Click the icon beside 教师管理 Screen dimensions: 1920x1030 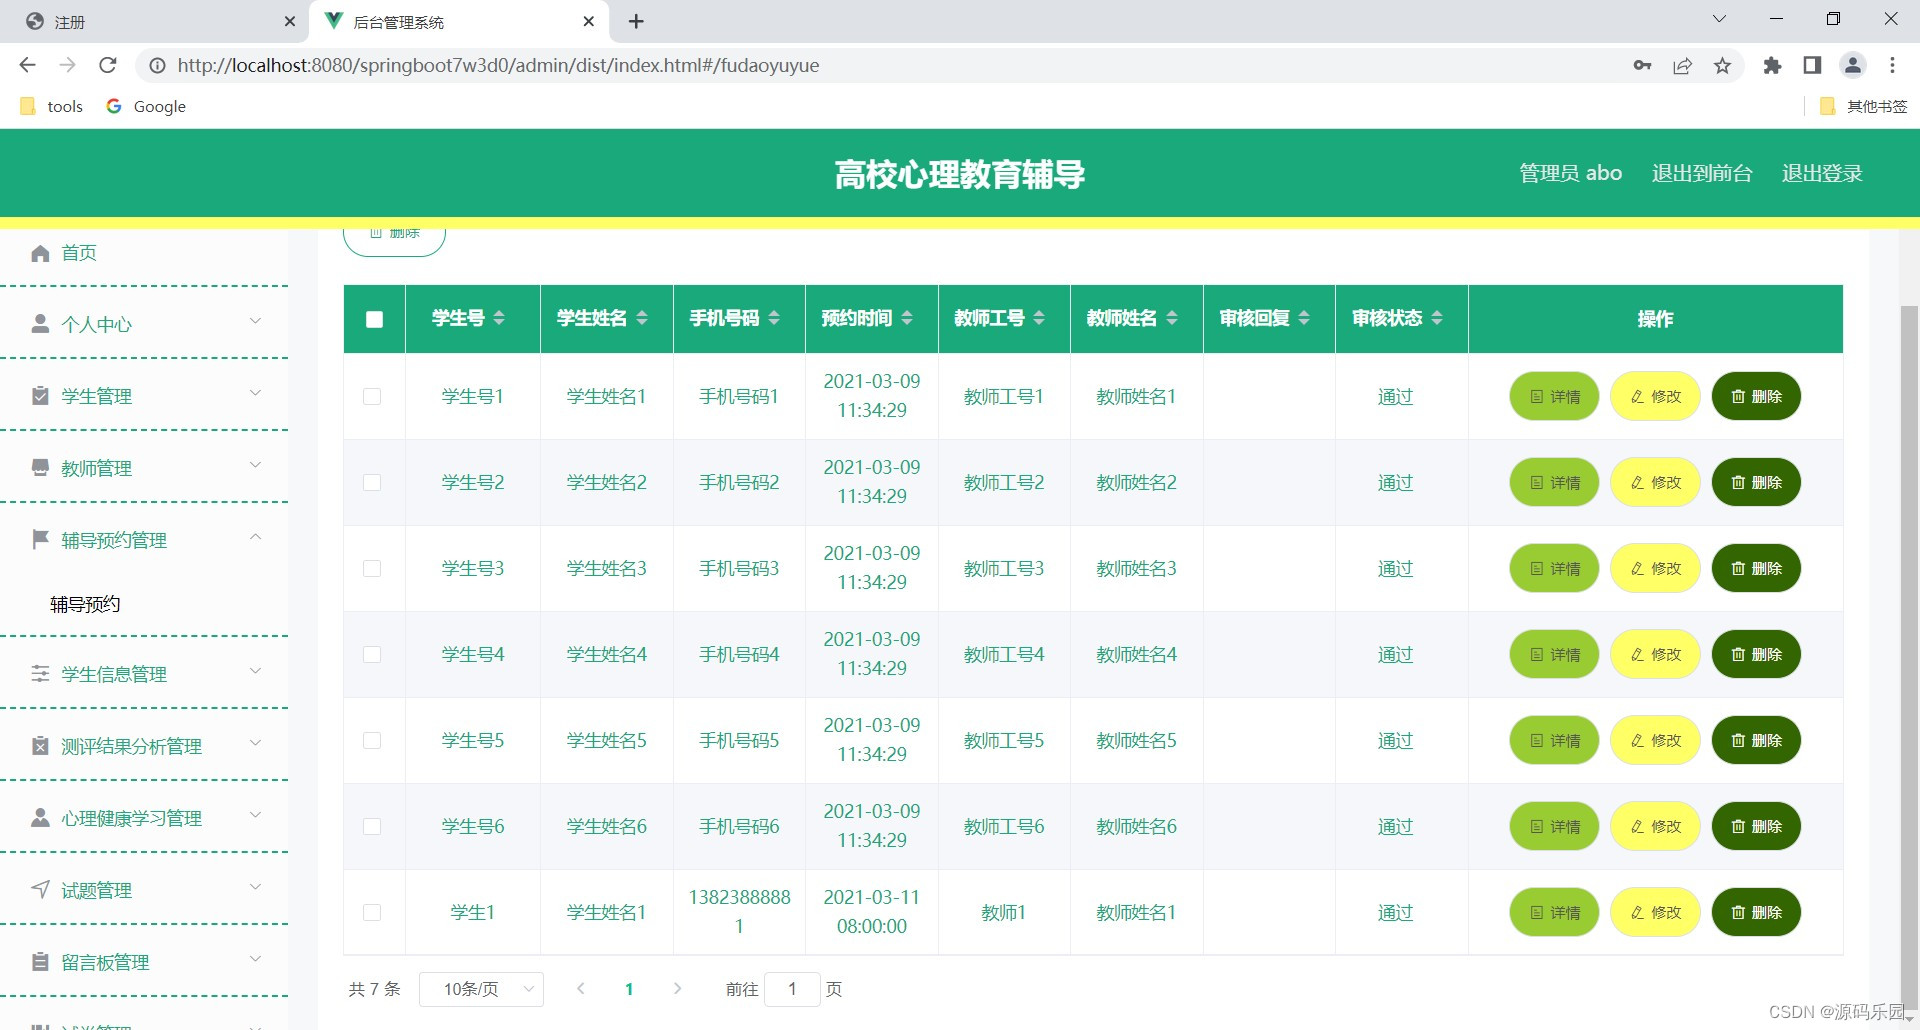tap(40, 468)
